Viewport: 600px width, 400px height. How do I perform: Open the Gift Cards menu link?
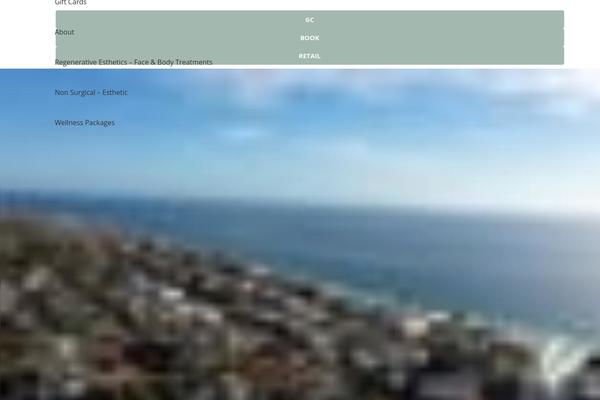(x=70, y=2)
